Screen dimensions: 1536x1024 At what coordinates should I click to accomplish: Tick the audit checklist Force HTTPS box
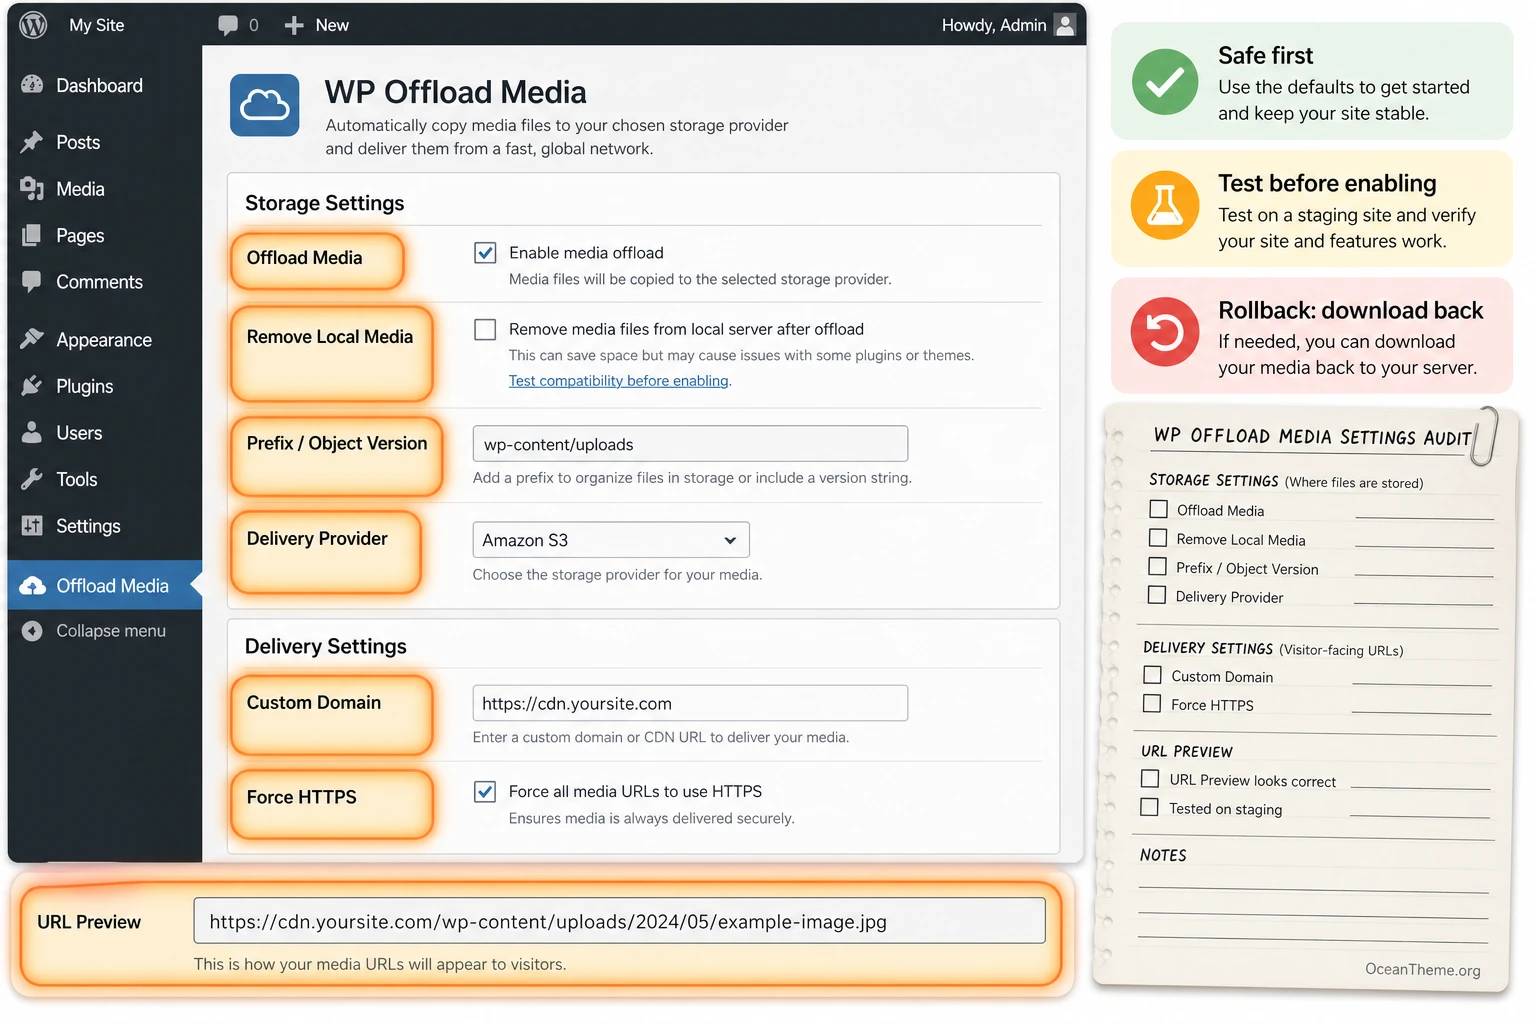point(1152,703)
